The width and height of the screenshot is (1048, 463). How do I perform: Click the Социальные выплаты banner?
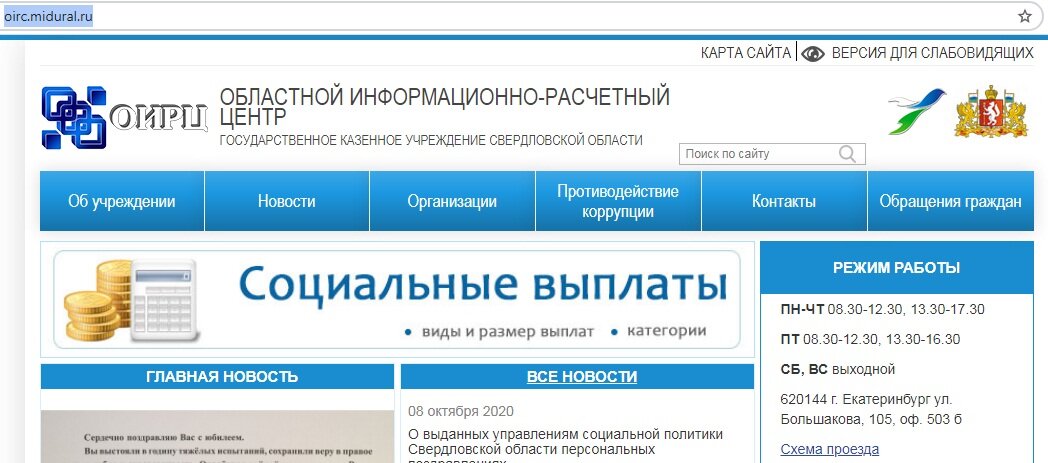click(397, 299)
